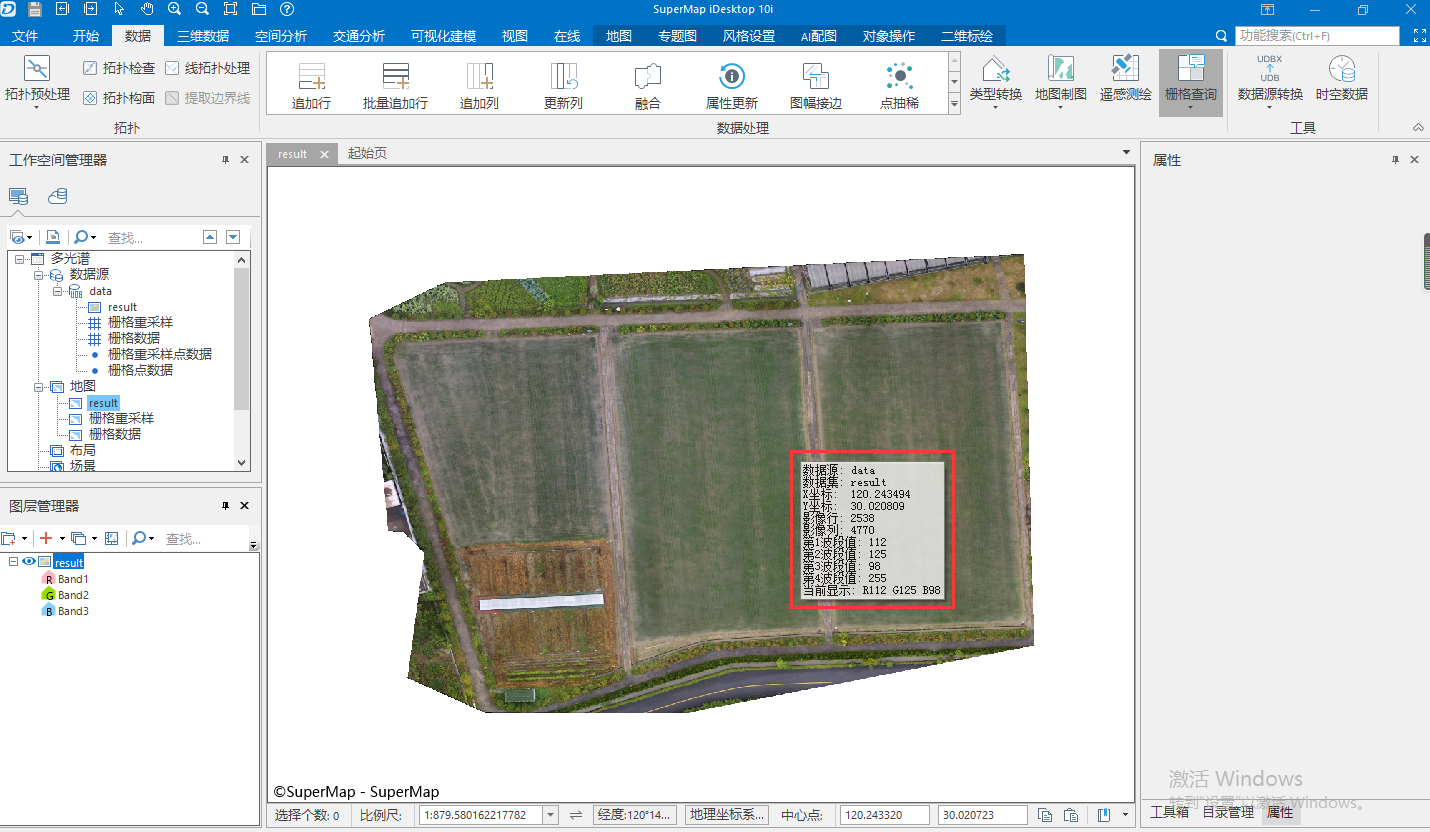Click center point X field 120.243320
The height and width of the screenshot is (832, 1430).
click(x=885, y=815)
